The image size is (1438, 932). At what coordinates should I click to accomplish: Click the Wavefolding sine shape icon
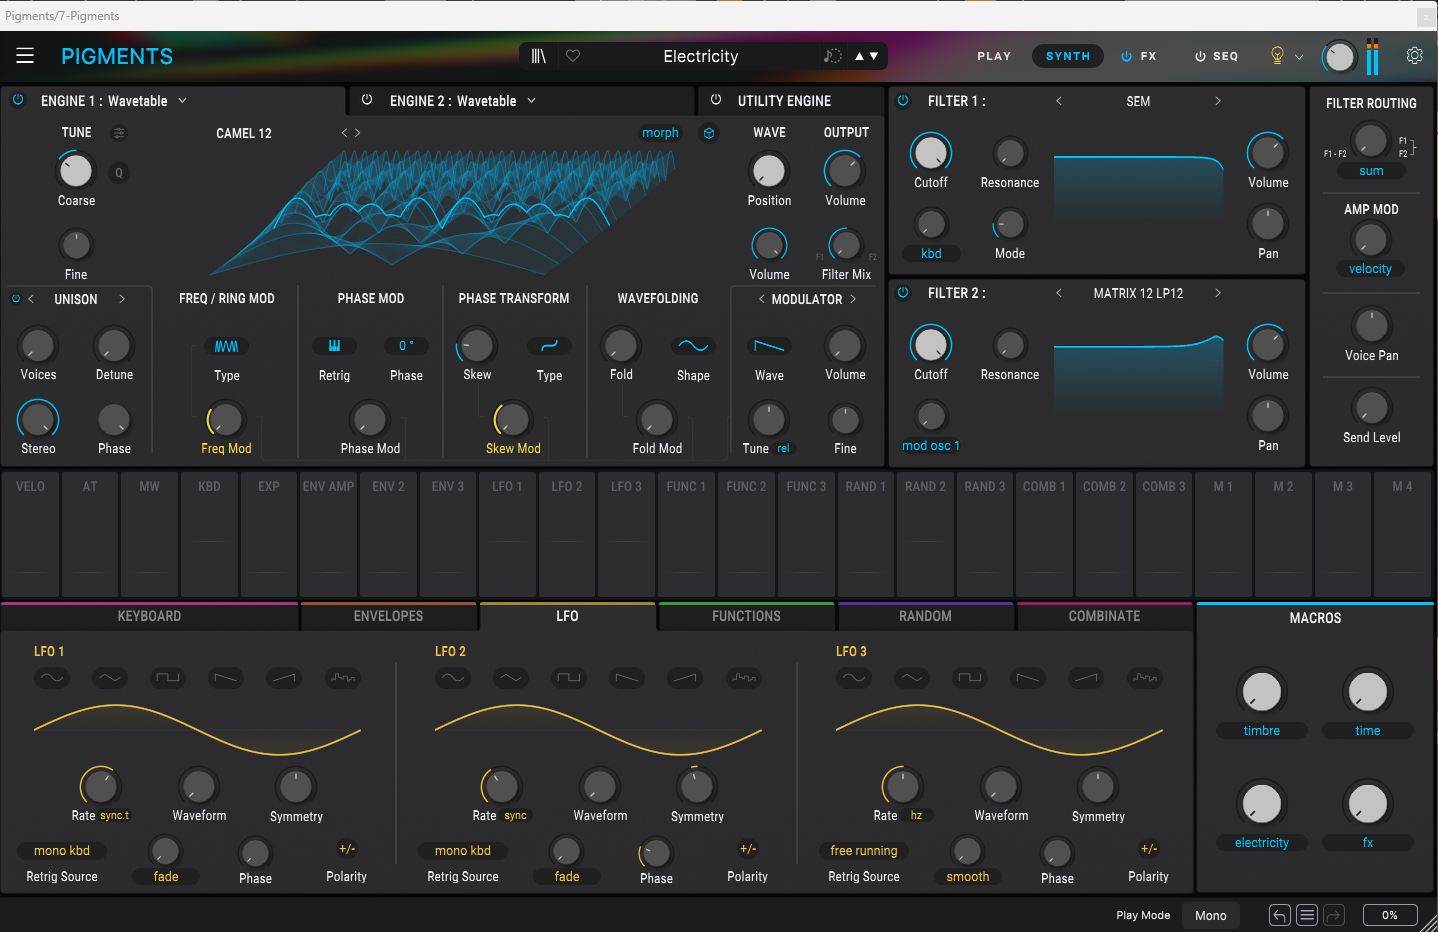pyautogui.click(x=693, y=346)
